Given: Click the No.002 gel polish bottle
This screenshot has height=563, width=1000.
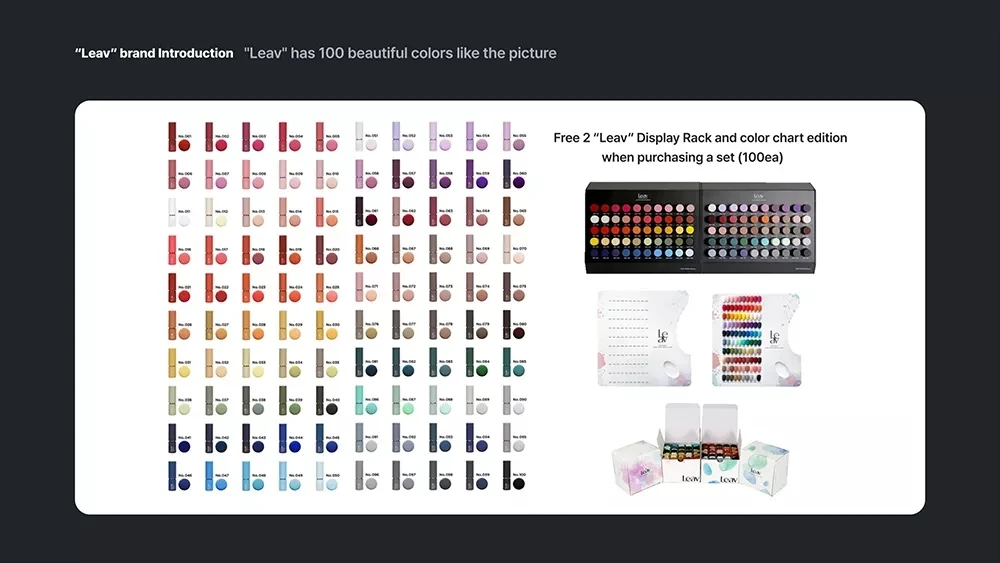Looking at the screenshot, I should click(x=209, y=136).
